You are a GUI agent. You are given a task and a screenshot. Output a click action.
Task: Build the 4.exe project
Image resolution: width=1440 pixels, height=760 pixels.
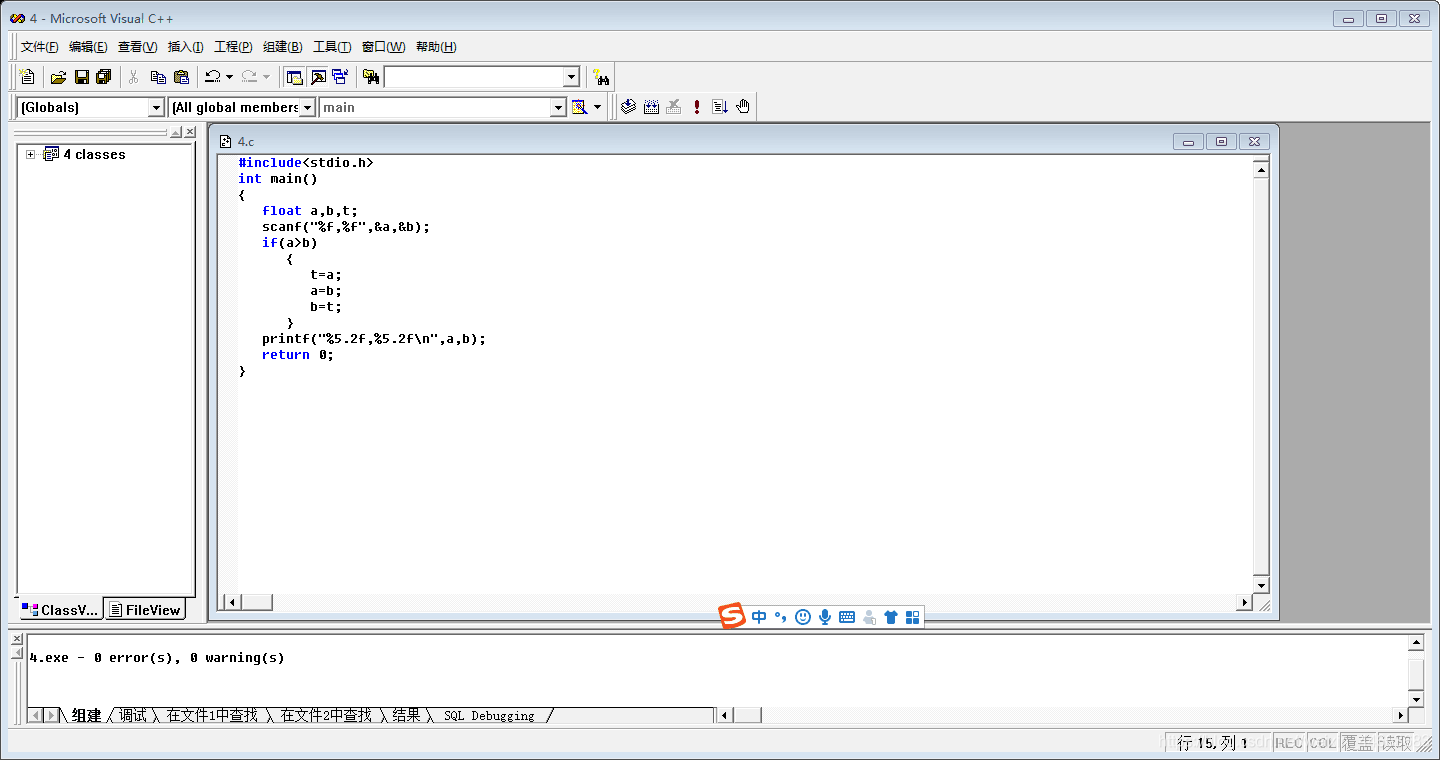[x=651, y=107]
